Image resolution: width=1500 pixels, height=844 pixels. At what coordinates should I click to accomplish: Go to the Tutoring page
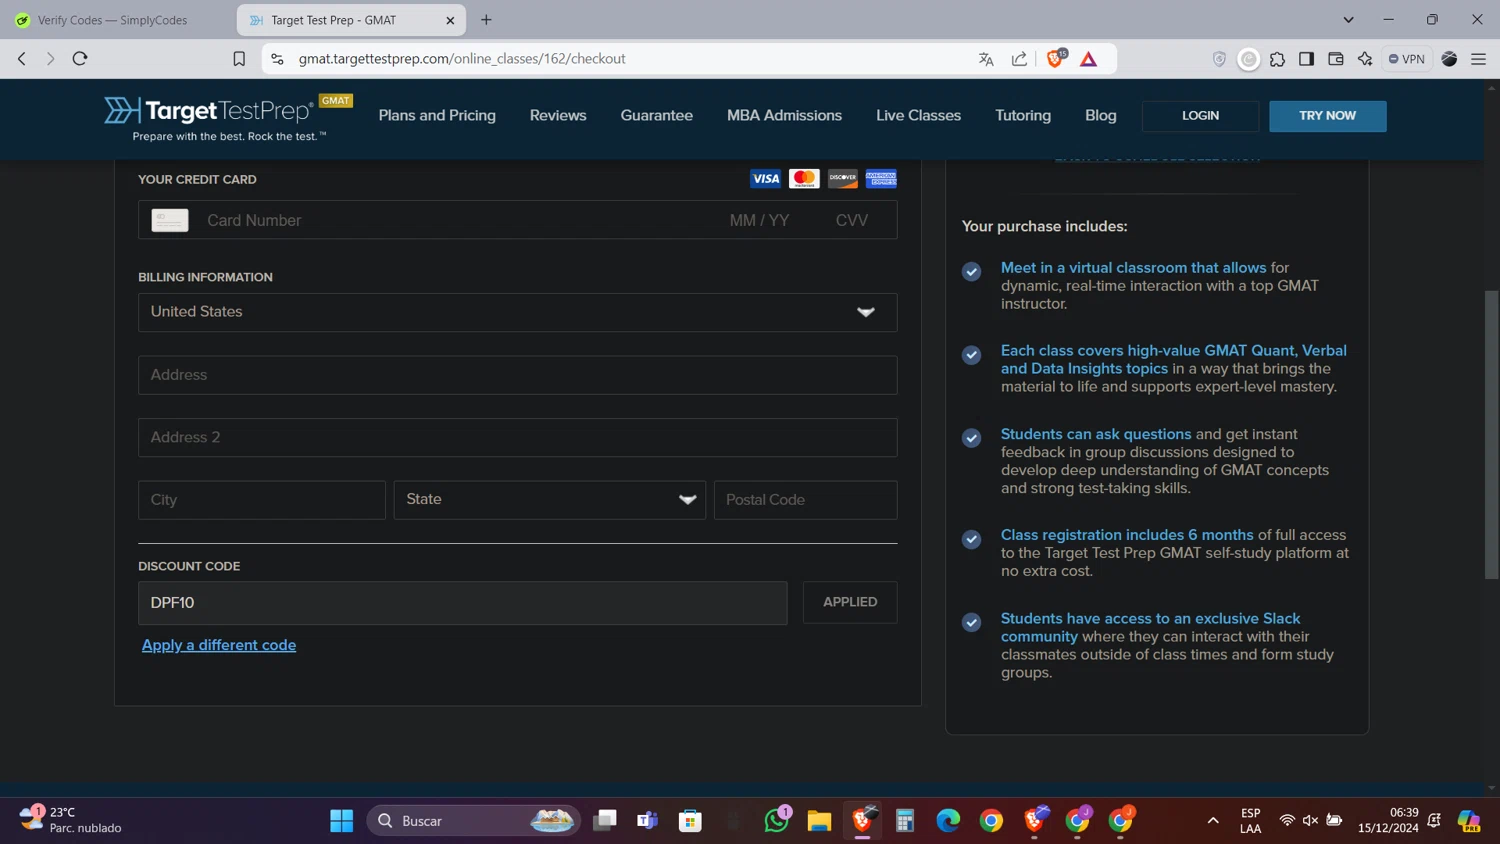[x=1023, y=116]
